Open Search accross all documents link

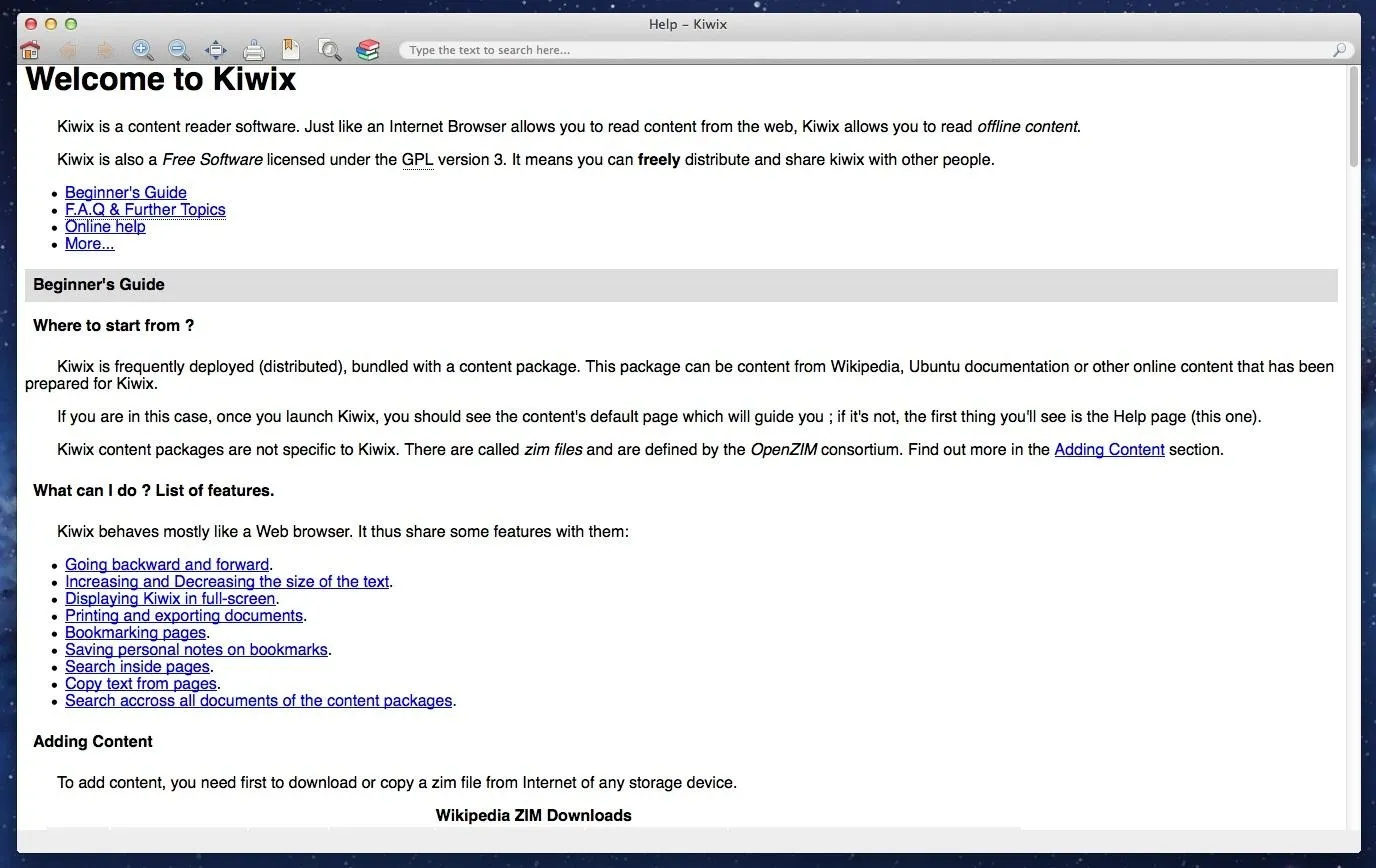click(259, 700)
